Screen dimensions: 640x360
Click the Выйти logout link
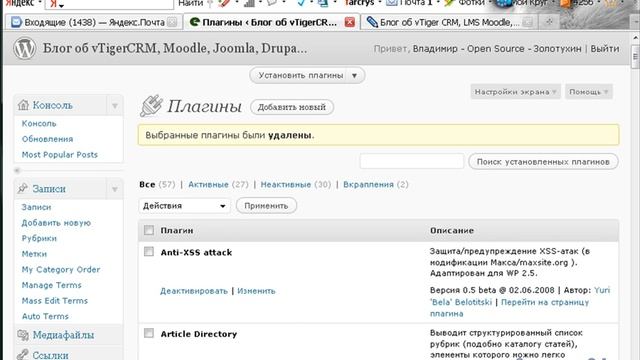605,49
